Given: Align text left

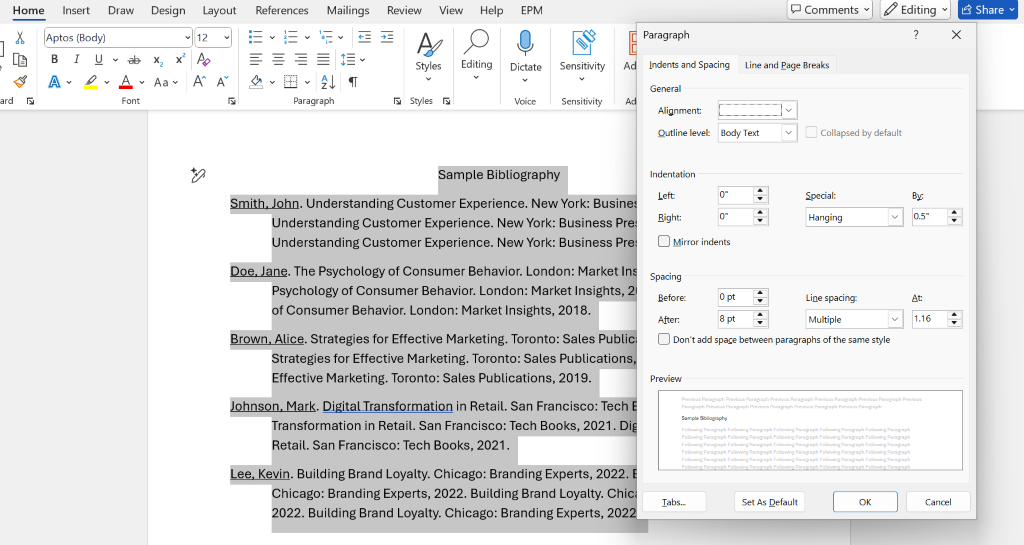Looking at the screenshot, I should (x=256, y=60).
